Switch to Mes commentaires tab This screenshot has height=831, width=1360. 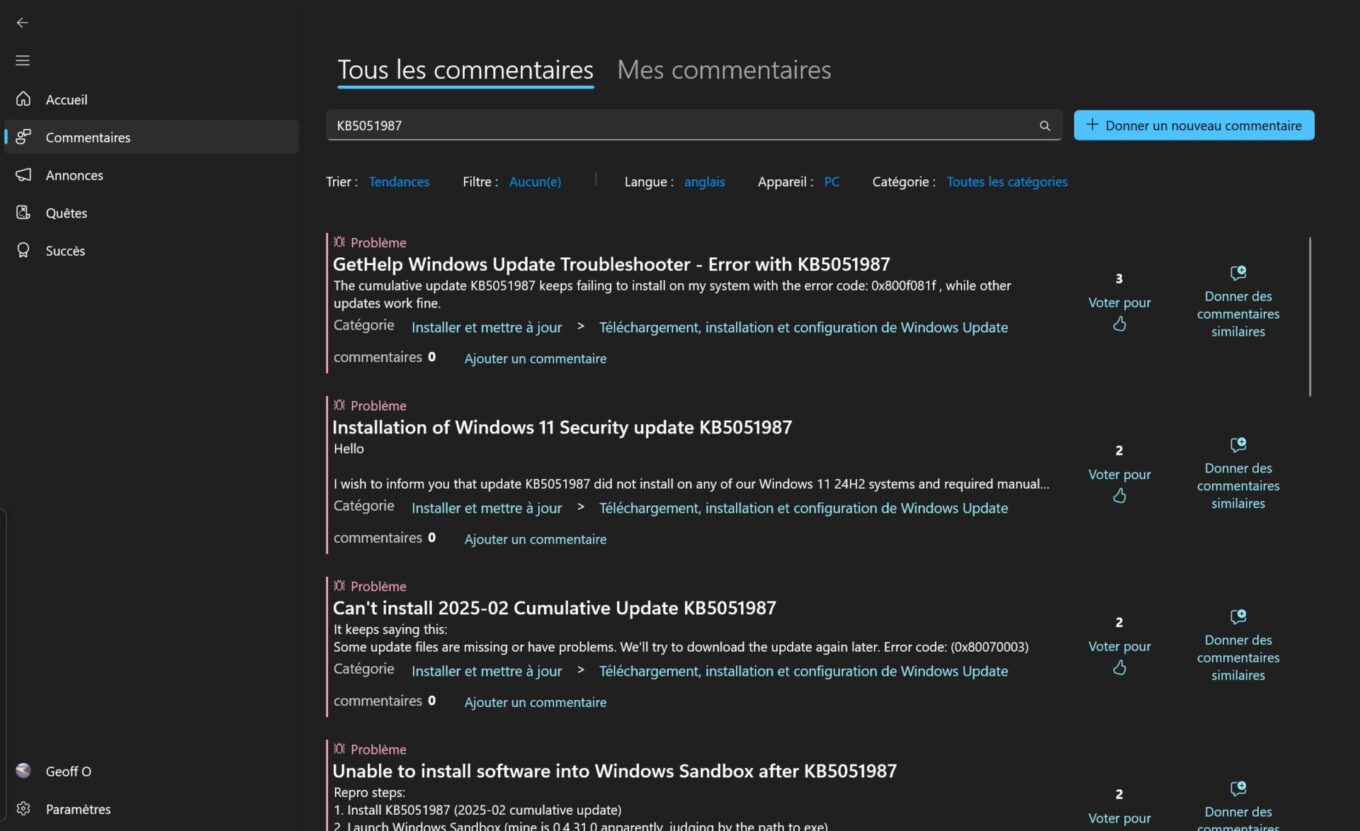tap(724, 70)
